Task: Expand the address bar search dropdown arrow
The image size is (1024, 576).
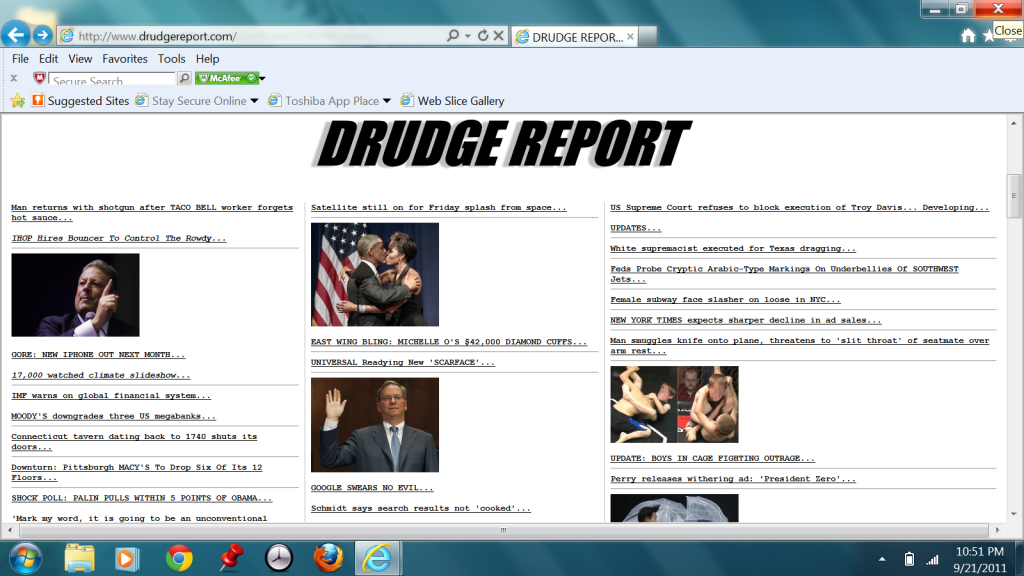Action: click(468, 36)
